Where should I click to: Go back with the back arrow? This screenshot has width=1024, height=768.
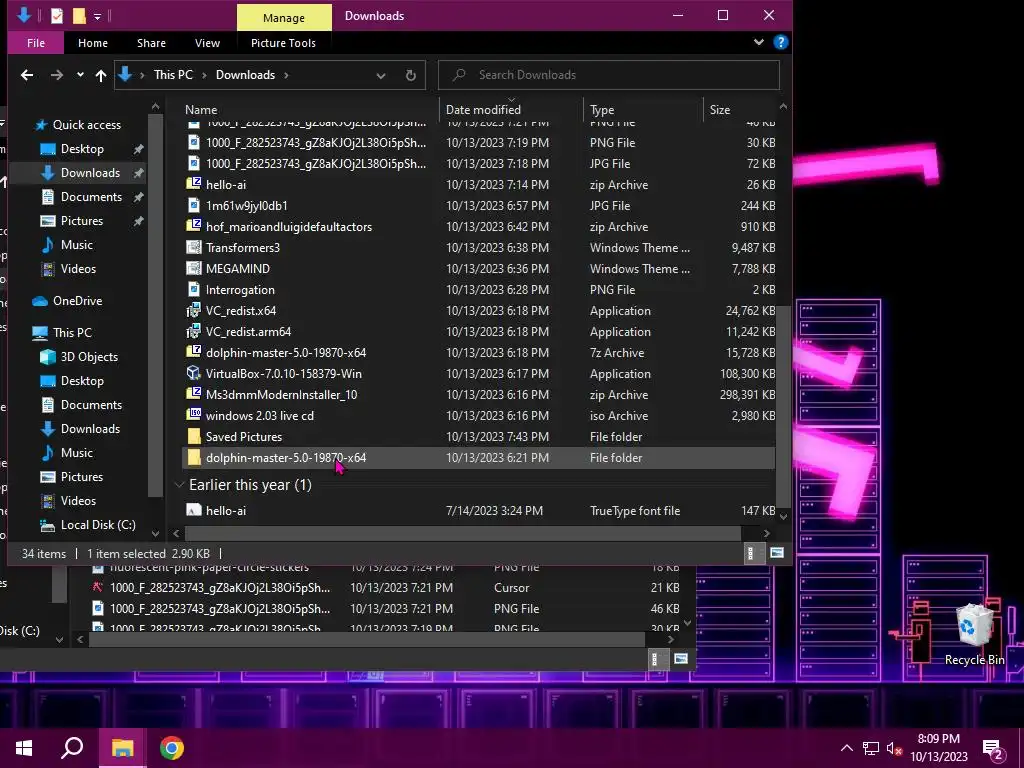[27, 75]
